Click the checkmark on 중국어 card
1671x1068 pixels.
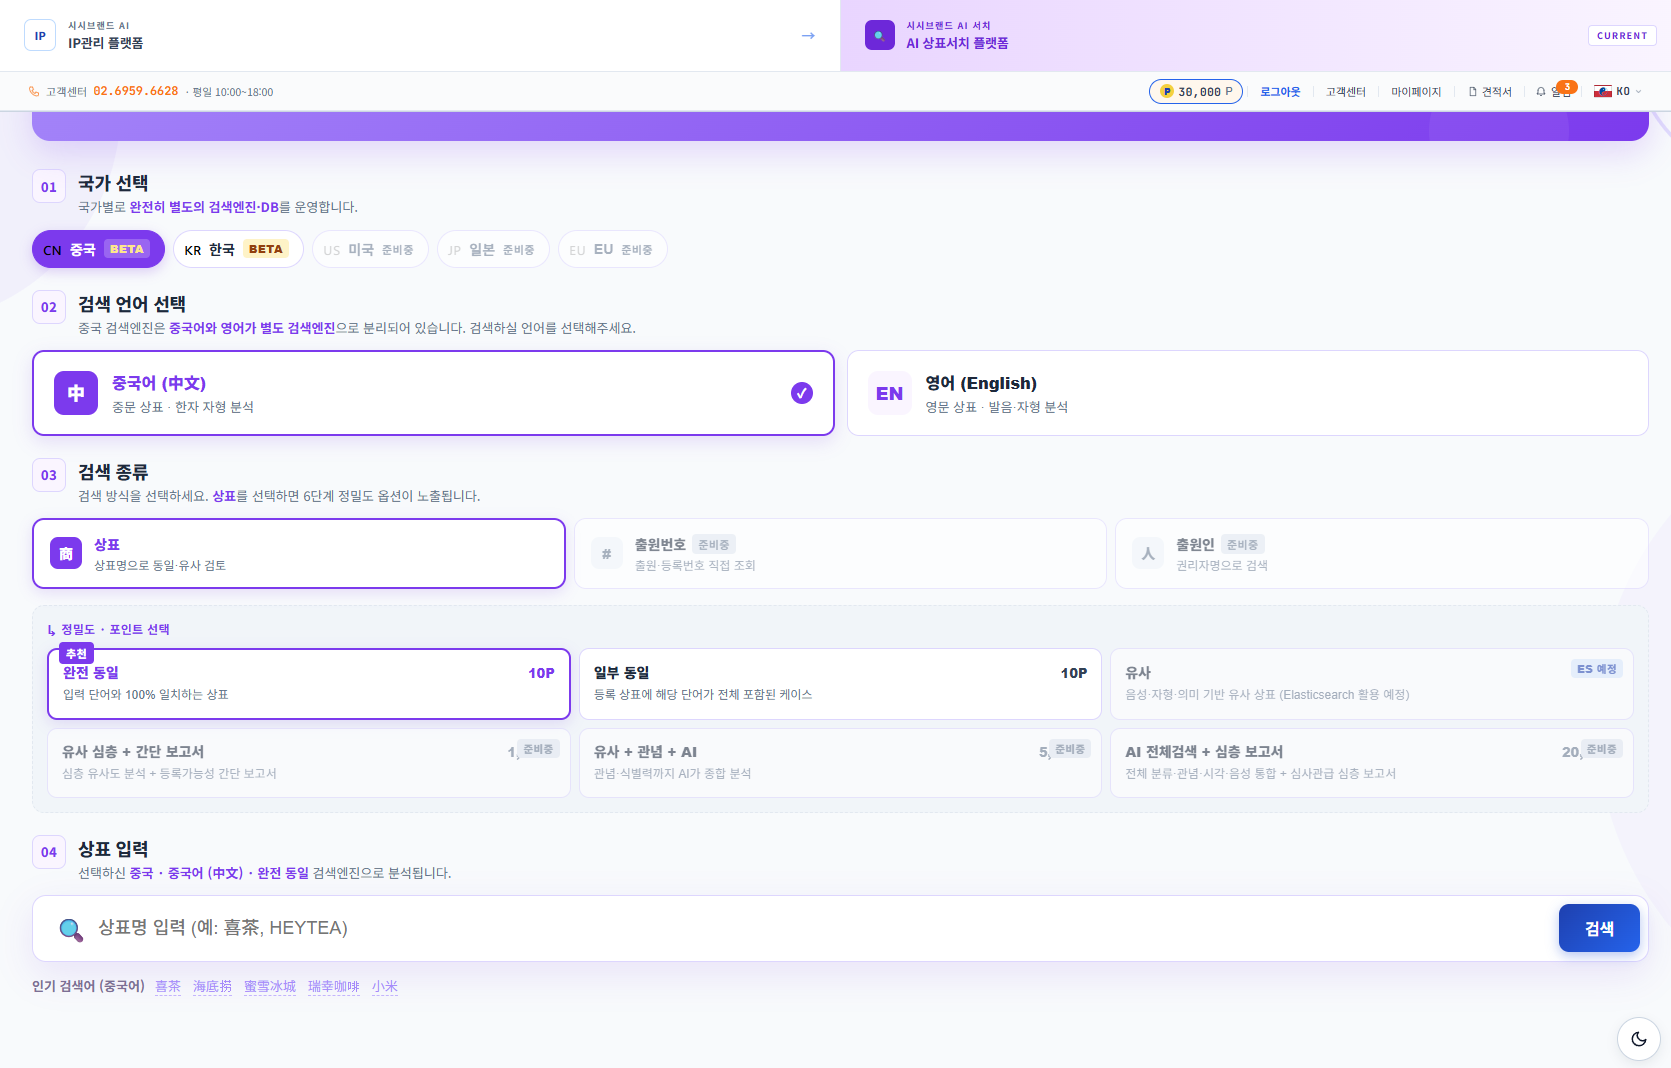tap(802, 393)
